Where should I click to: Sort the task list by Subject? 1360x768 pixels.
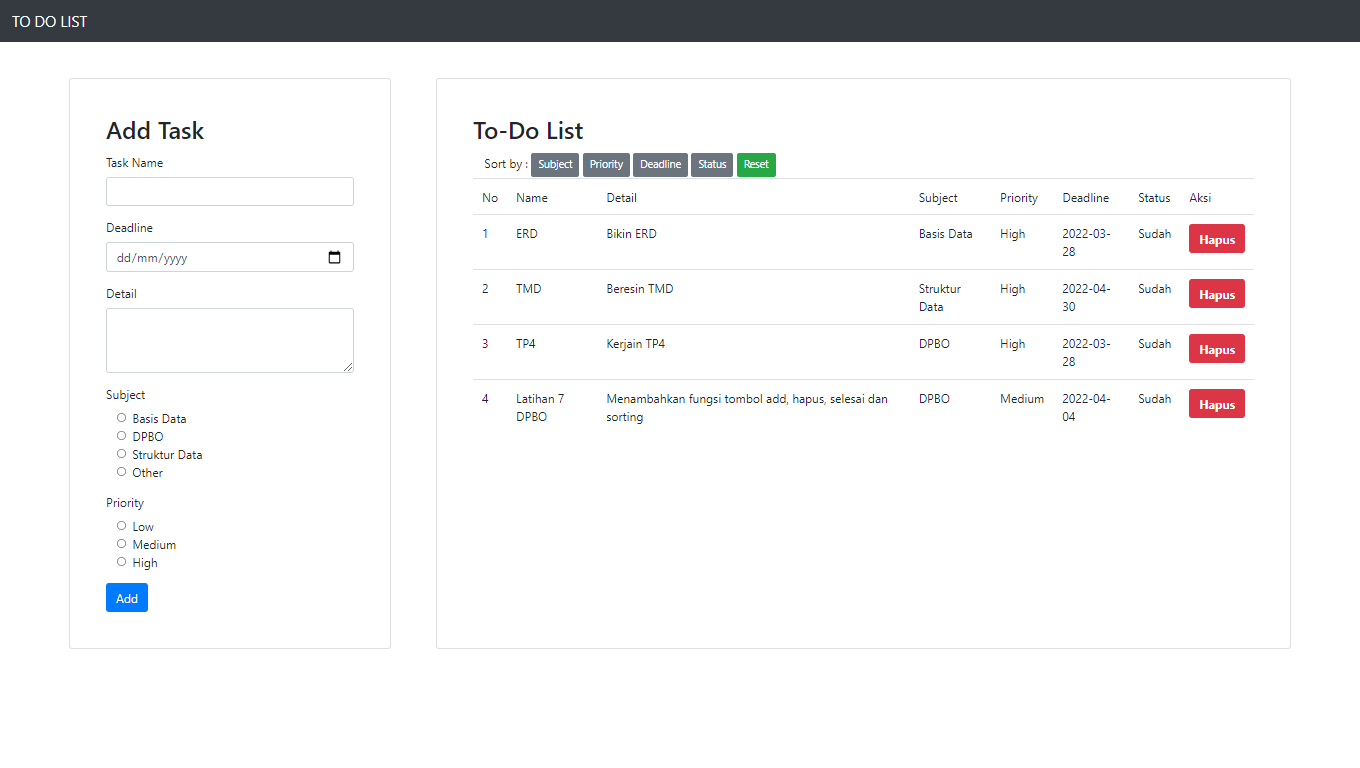[x=555, y=164]
